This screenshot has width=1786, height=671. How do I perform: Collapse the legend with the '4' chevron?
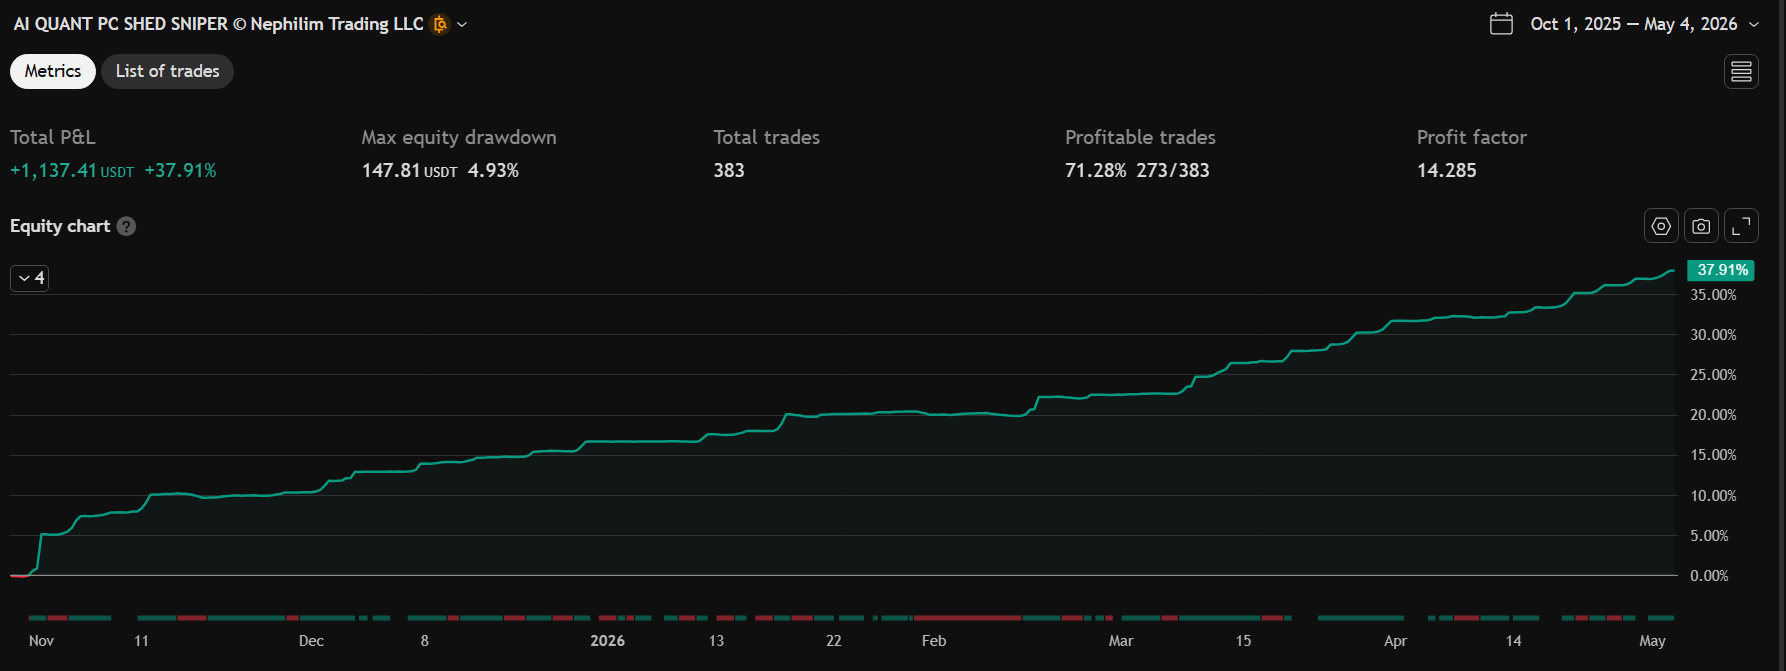tap(30, 278)
